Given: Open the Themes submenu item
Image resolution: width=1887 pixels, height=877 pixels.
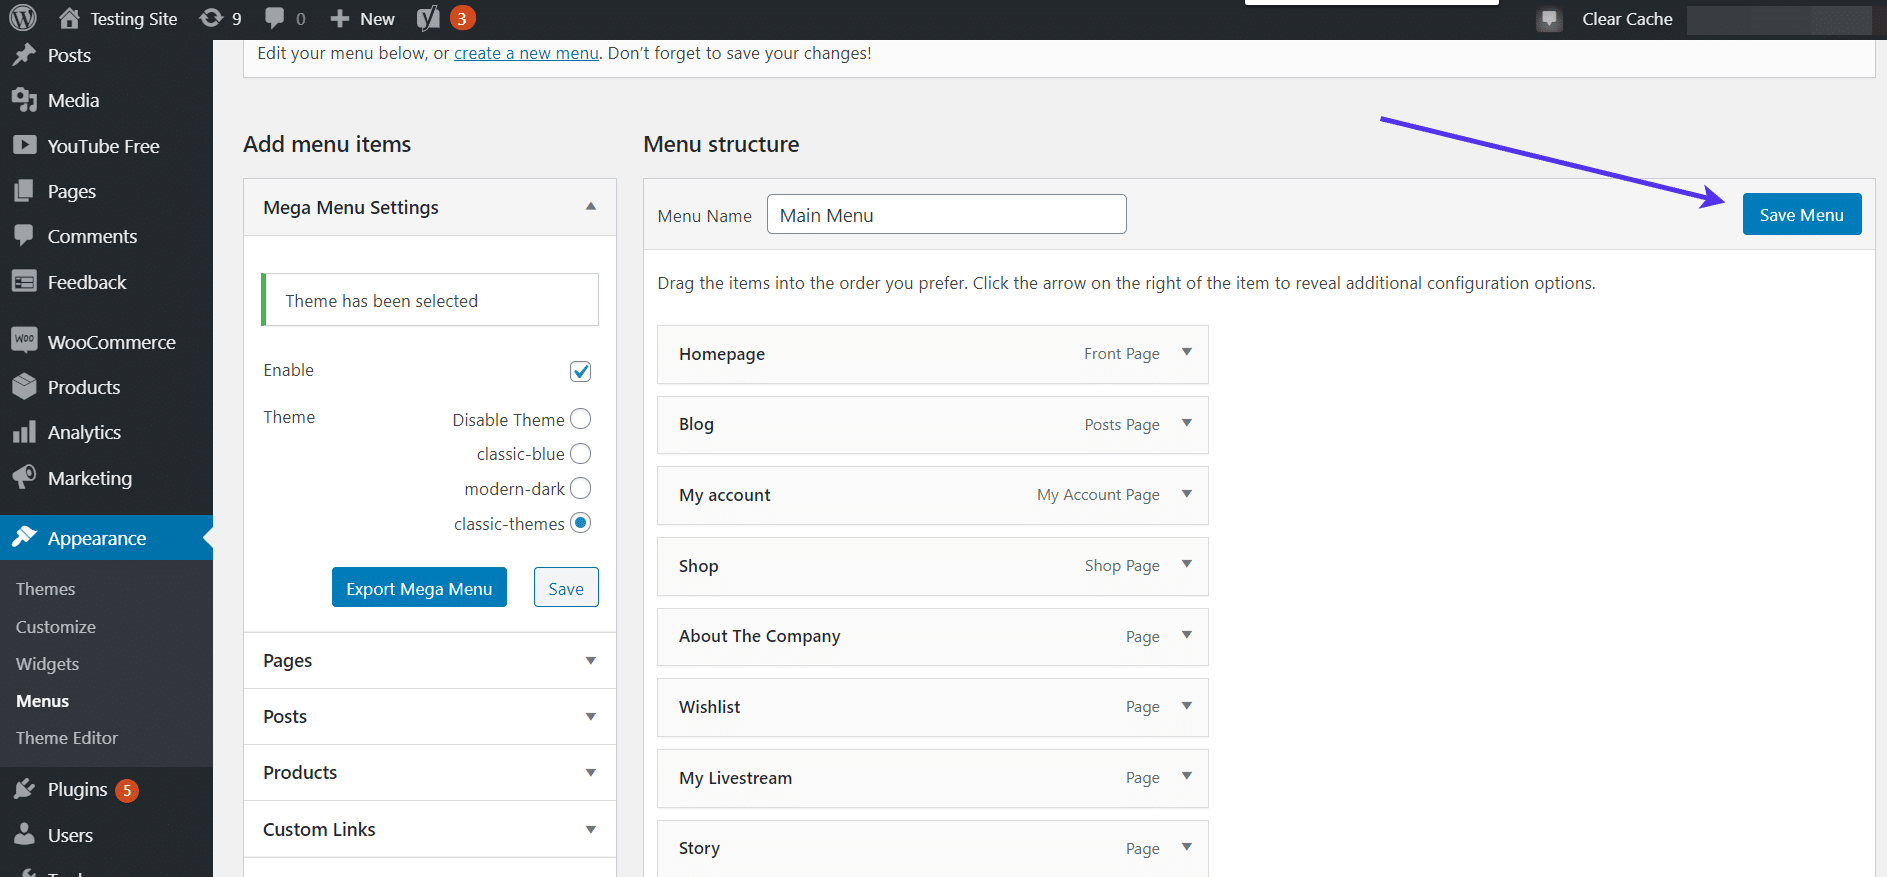Looking at the screenshot, I should click(x=46, y=589).
